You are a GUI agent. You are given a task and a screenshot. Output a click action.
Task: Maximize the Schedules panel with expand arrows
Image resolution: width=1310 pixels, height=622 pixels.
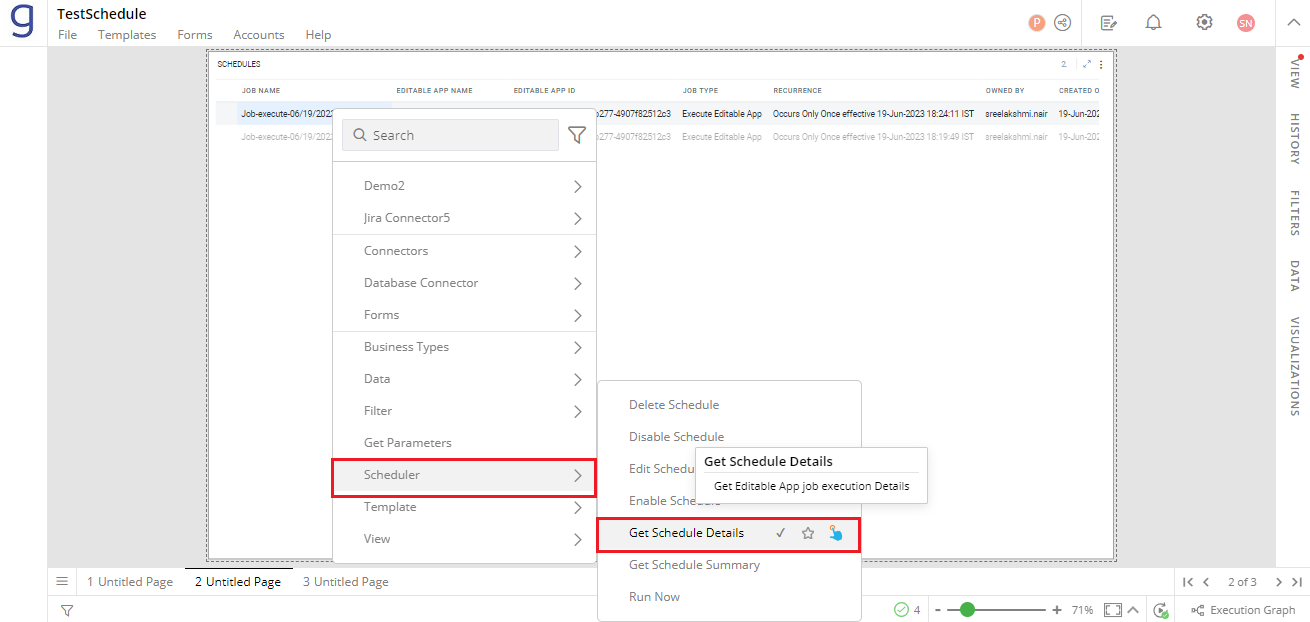[x=1087, y=64]
